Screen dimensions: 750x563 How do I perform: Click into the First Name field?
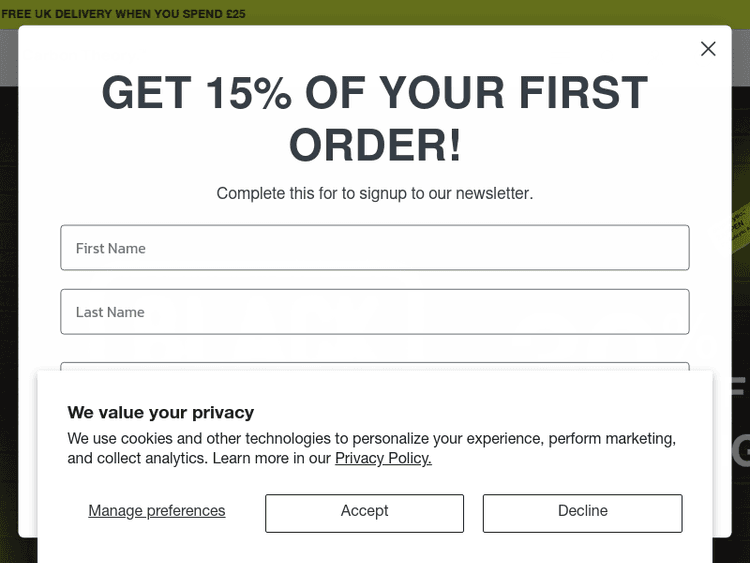click(374, 248)
